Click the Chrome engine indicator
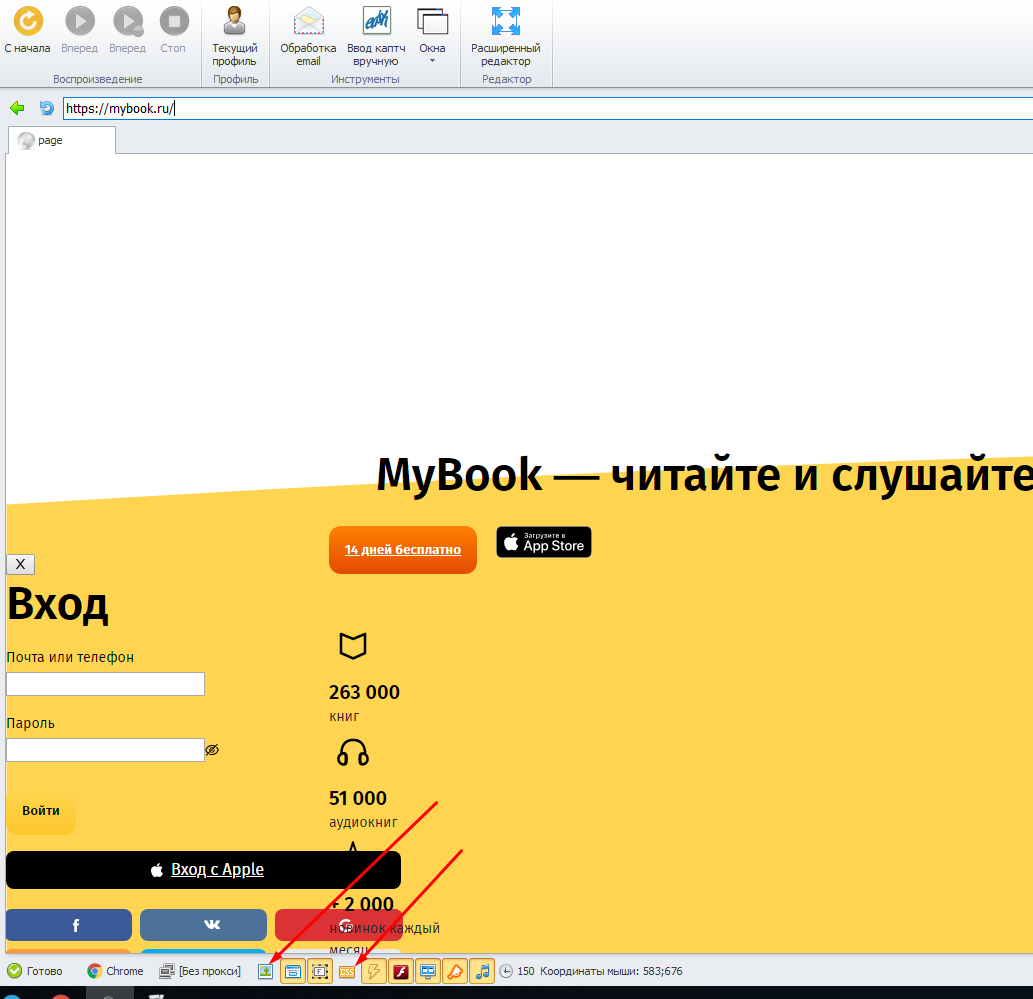 [x=115, y=971]
